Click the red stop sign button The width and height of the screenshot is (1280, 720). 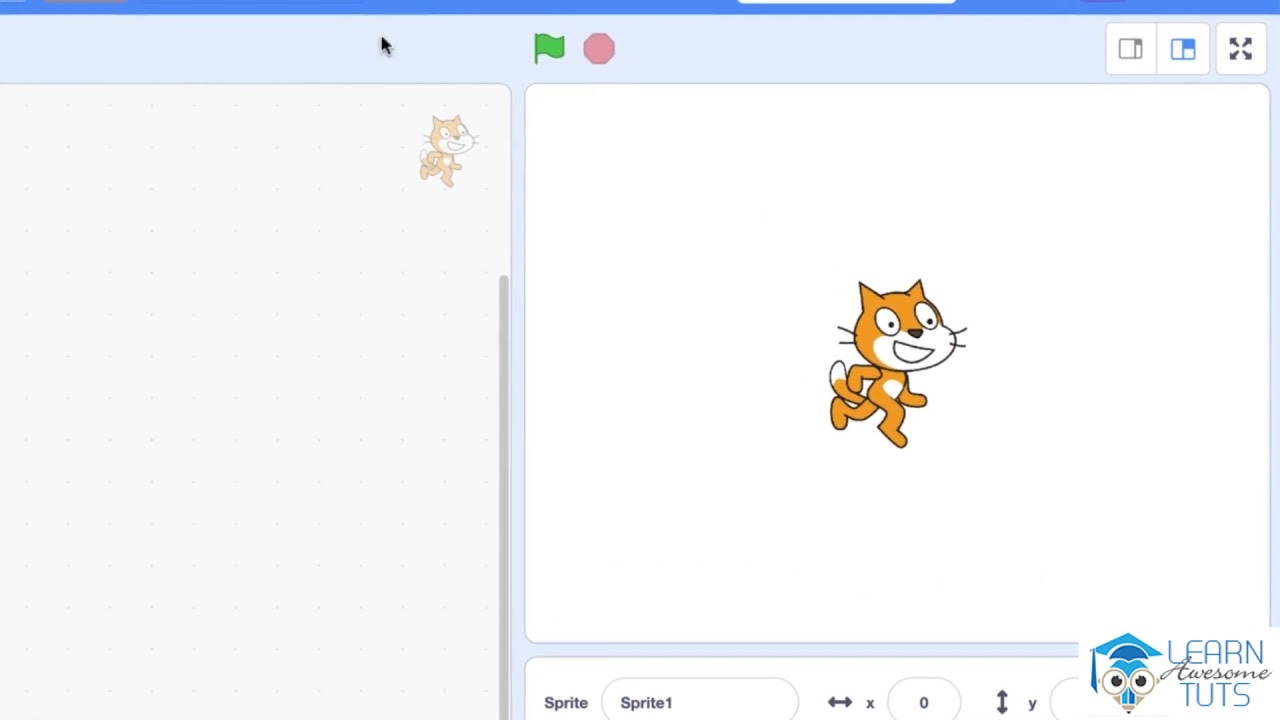click(599, 48)
